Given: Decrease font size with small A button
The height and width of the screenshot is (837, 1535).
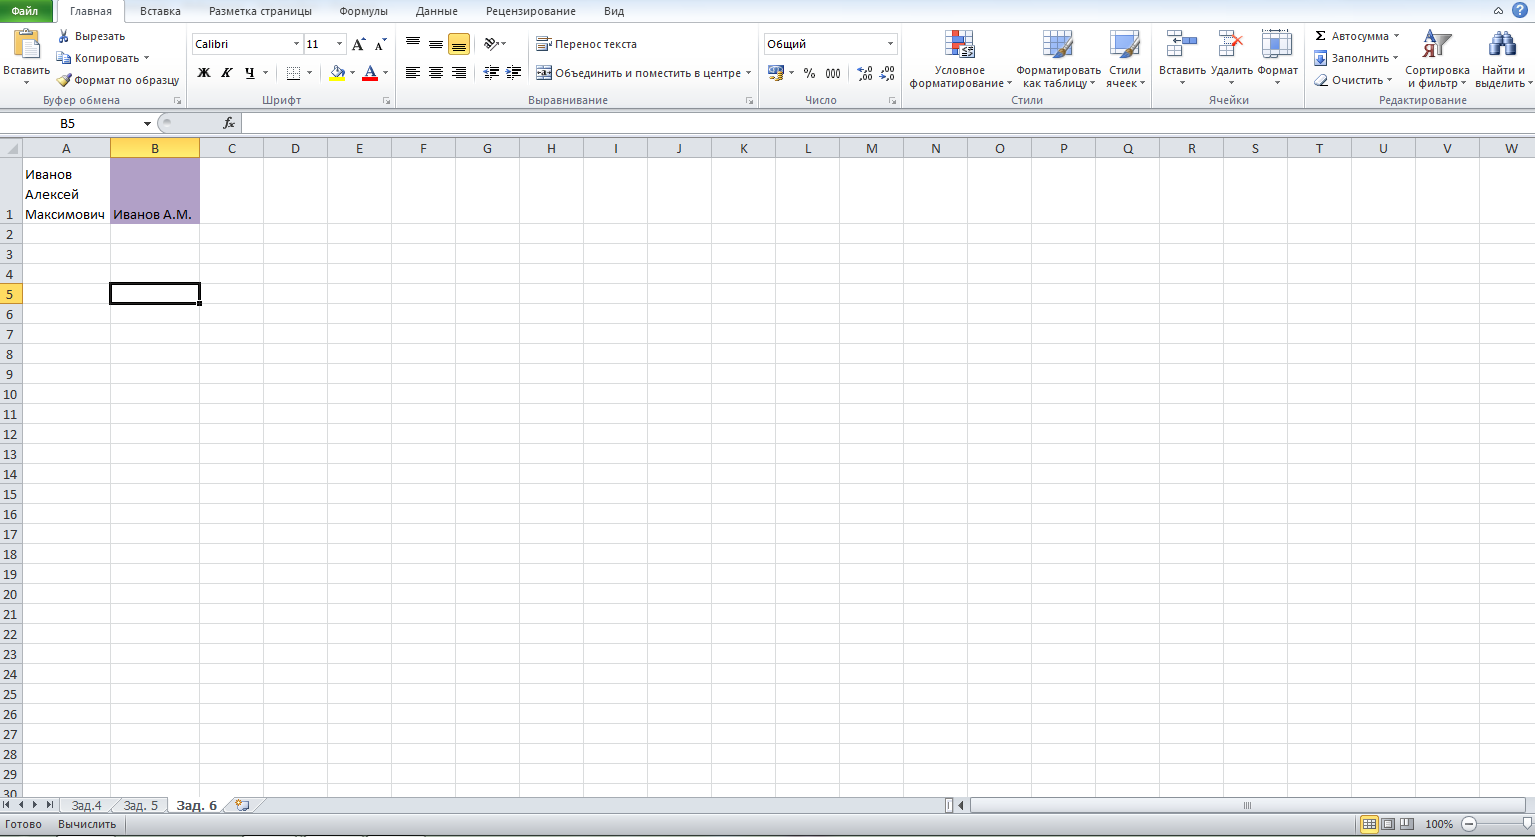Looking at the screenshot, I should pyautogui.click(x=381, y=44).
